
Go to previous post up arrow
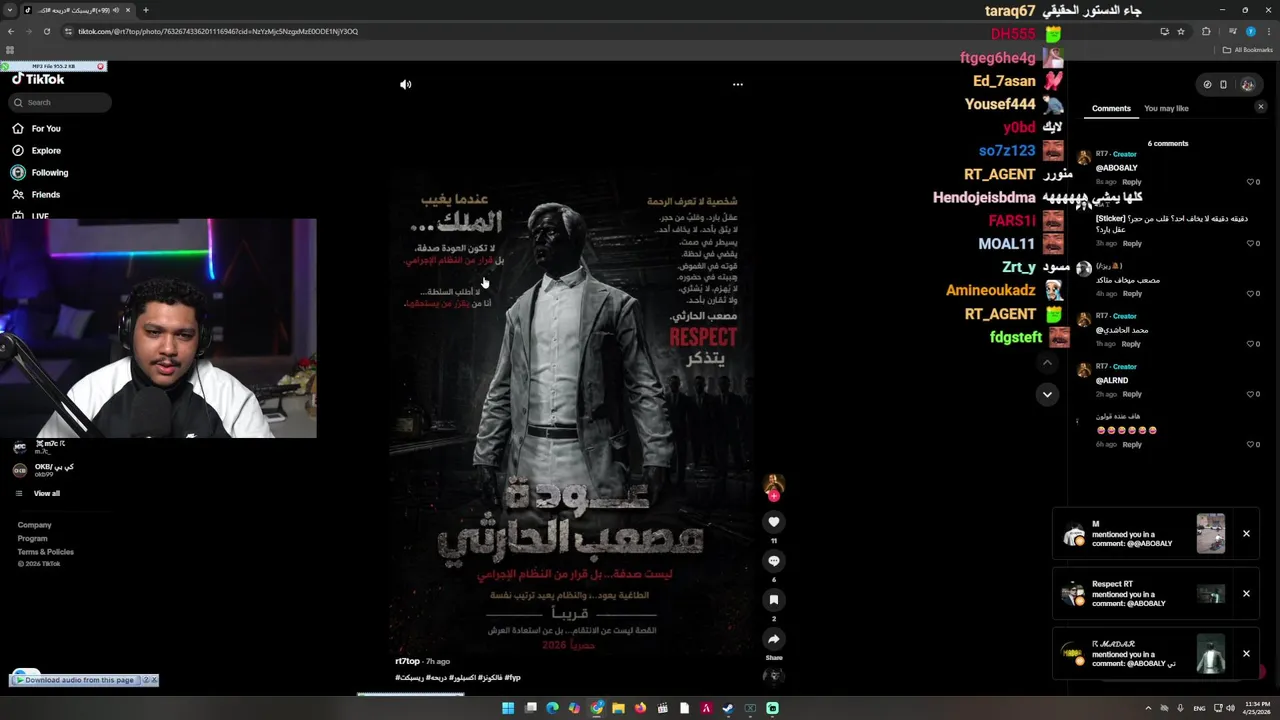[1047, 362]
